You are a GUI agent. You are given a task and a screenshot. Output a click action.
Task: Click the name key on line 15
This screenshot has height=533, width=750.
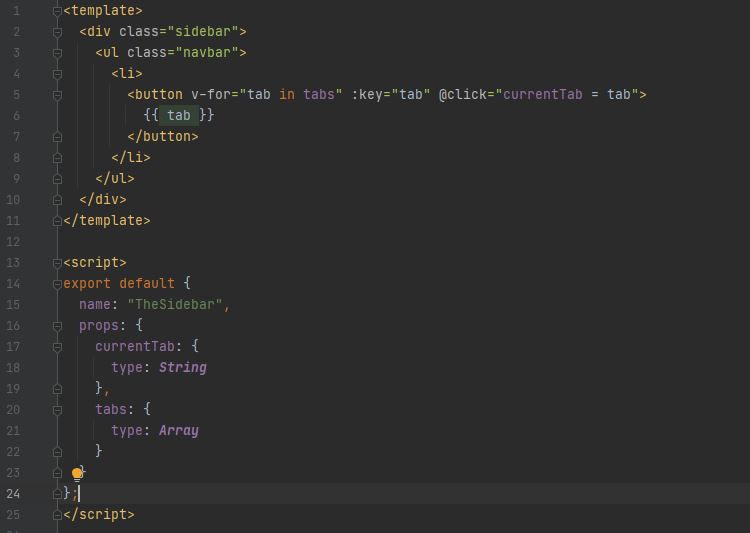click(x=95, y=304)
